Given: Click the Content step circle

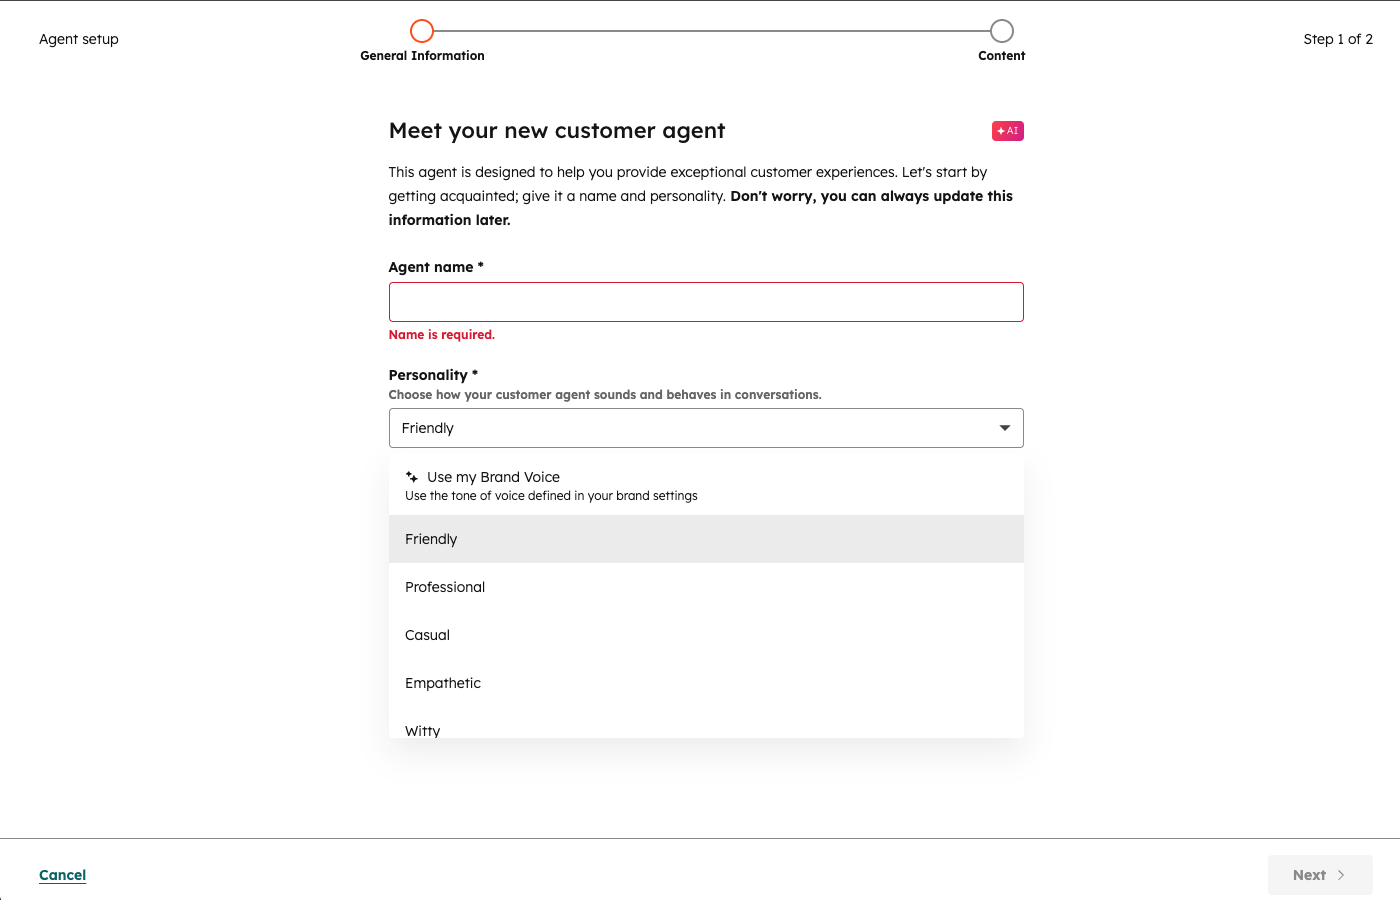Looking at the screenshot, I should click(1001, 31).
